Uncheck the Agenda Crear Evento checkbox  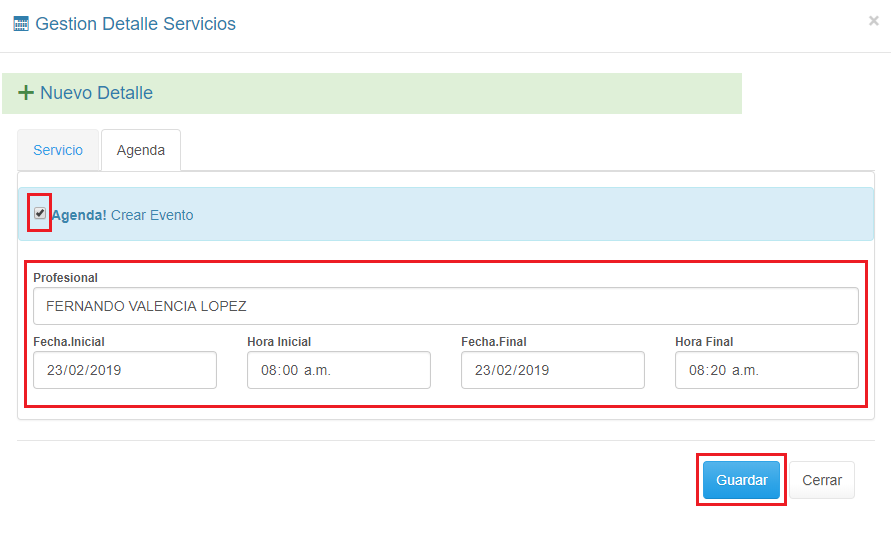40,213
